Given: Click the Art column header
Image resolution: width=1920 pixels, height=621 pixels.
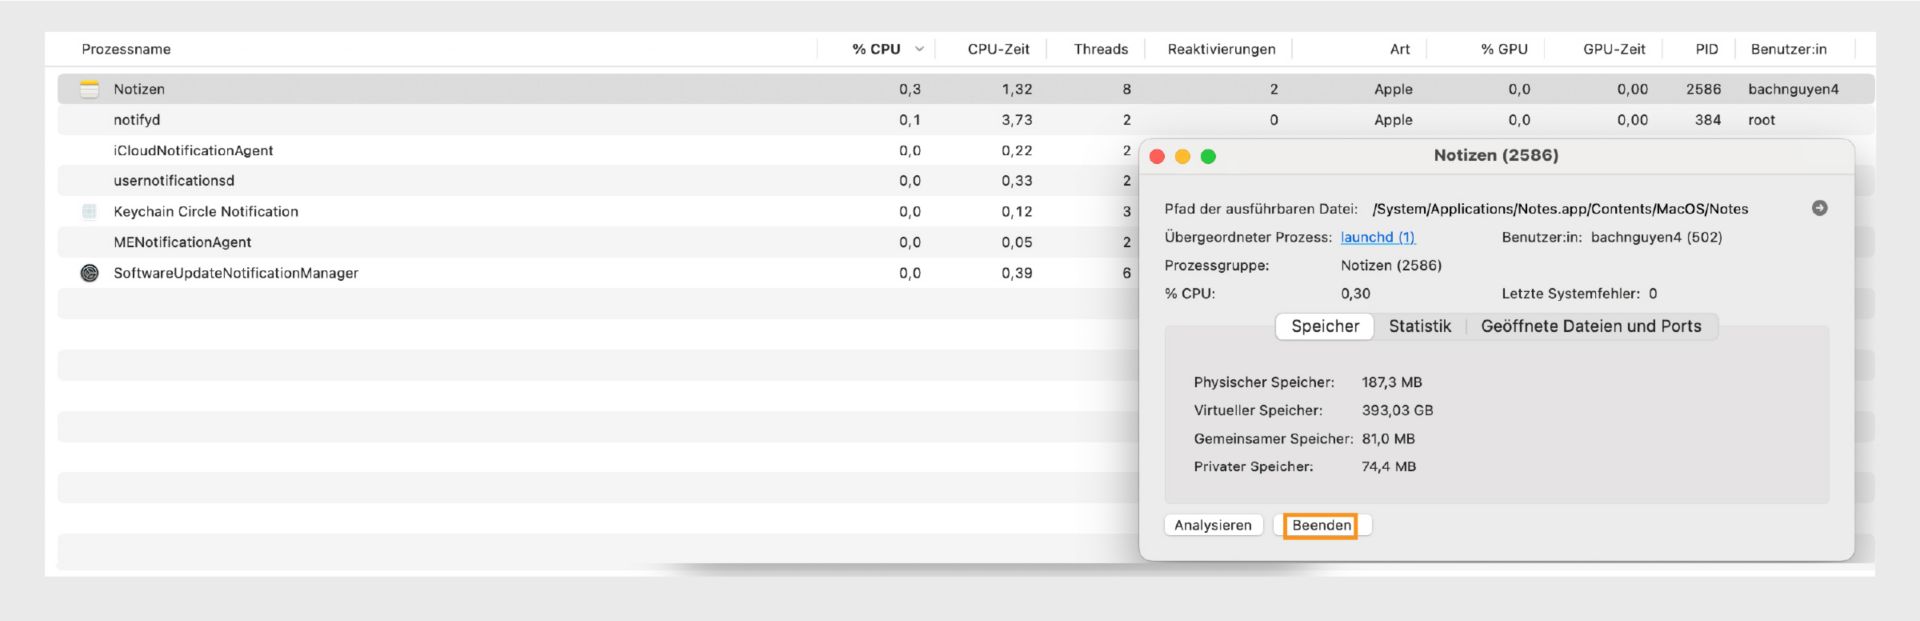Looking at the screenshot, I should tap(1399, 49).
